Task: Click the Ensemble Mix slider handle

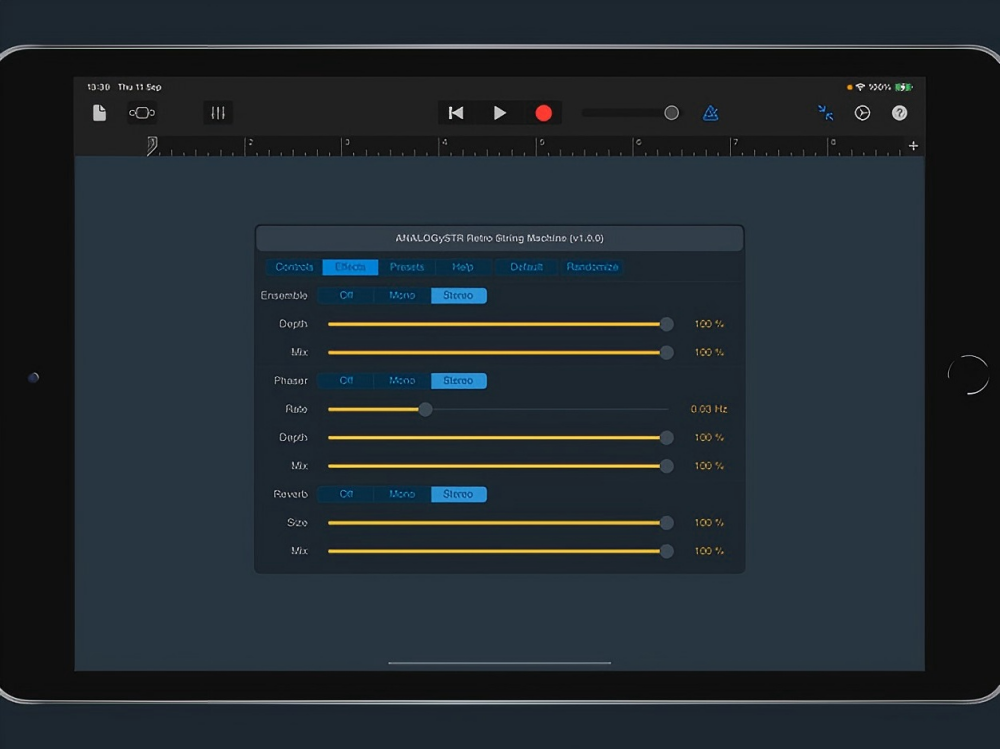Action: (x=666, y=352)
